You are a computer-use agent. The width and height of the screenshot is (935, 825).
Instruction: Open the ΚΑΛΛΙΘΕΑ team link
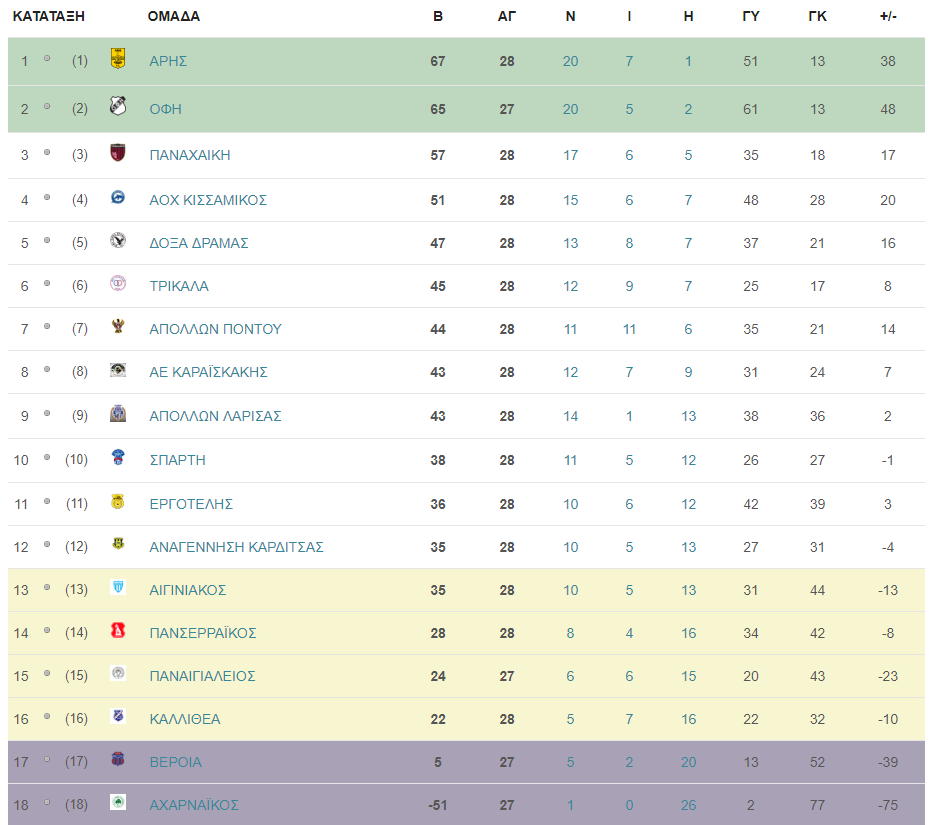coord(185,719)
